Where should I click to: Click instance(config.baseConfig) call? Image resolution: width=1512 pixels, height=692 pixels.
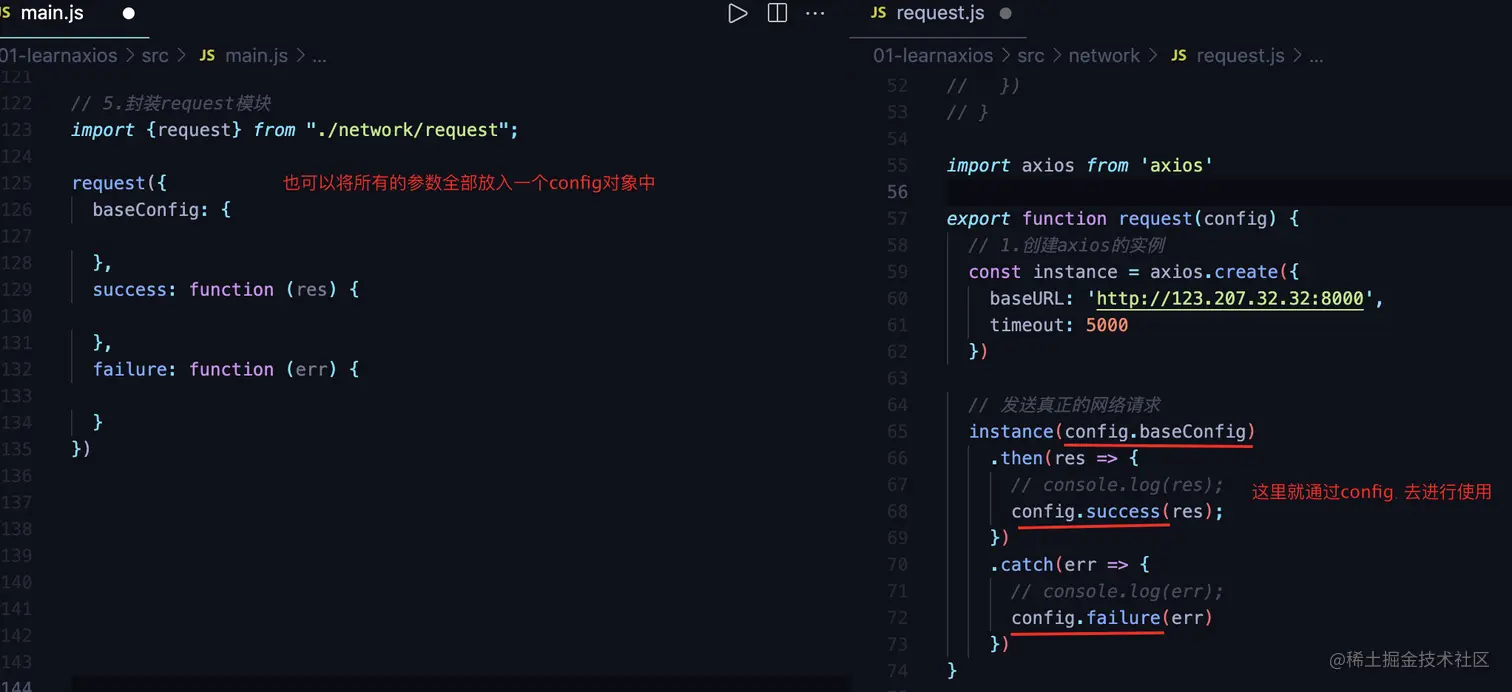[x=1111, y=431]
